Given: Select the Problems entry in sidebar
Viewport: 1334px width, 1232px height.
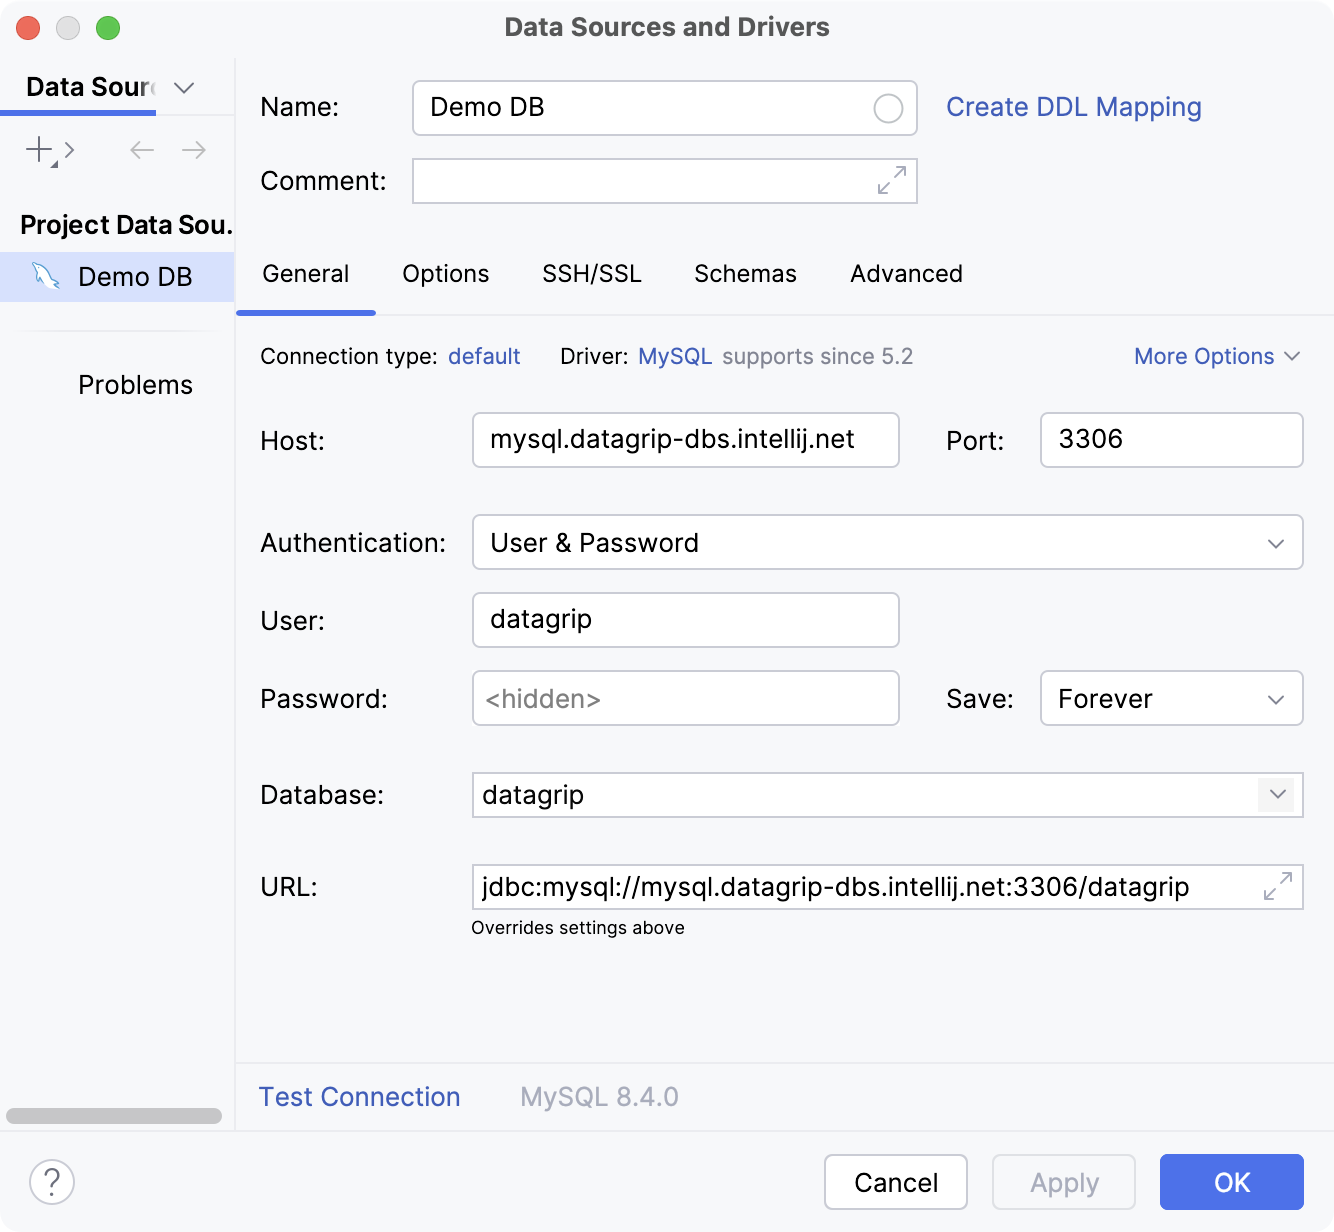Looking at the screenshot, I should tap(135, 384).
